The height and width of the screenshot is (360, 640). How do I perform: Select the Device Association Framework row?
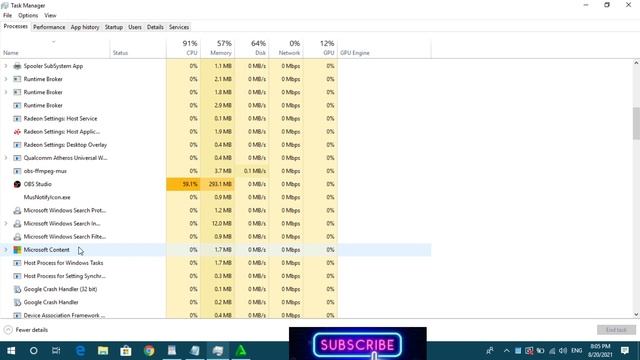tap(216, 315)
